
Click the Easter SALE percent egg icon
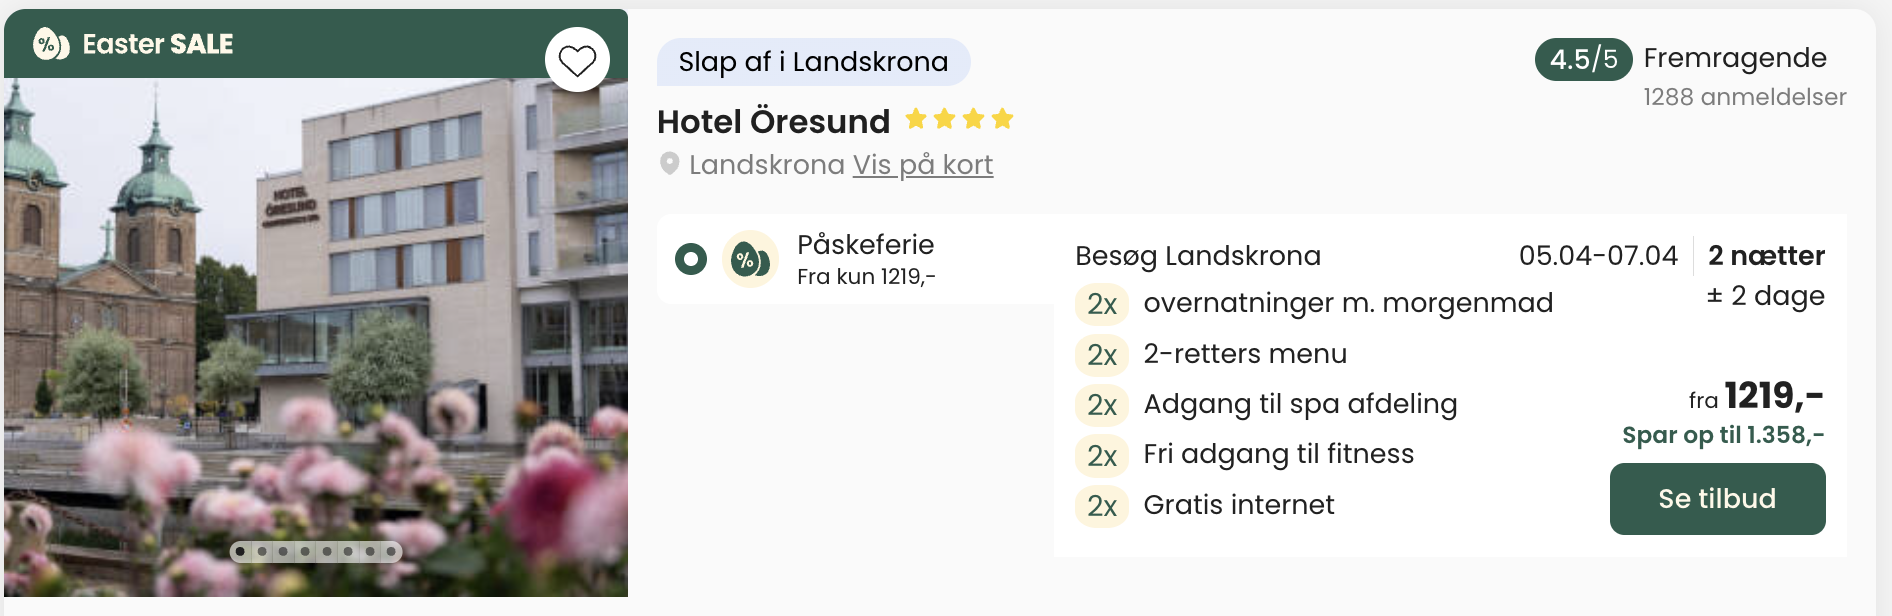50,44
